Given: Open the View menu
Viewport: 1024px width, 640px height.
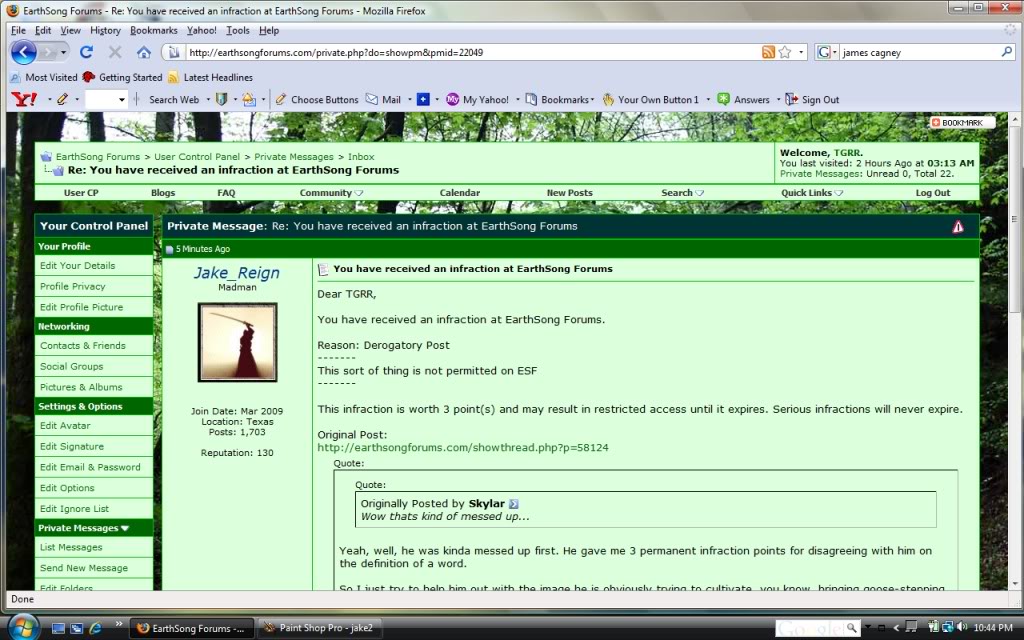Looking at the screenshot, I should pyautogui.click(x=71, y=30).
